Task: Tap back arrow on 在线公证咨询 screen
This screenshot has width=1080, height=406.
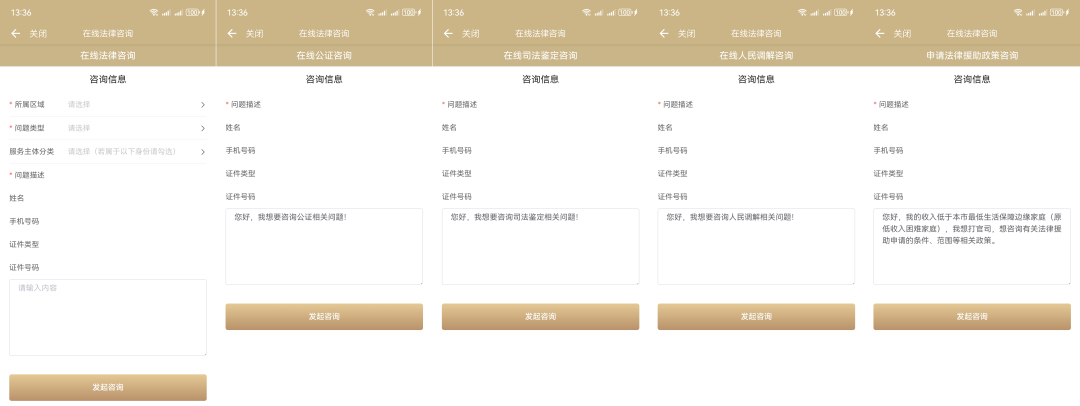Action: (x=232, y=33)
